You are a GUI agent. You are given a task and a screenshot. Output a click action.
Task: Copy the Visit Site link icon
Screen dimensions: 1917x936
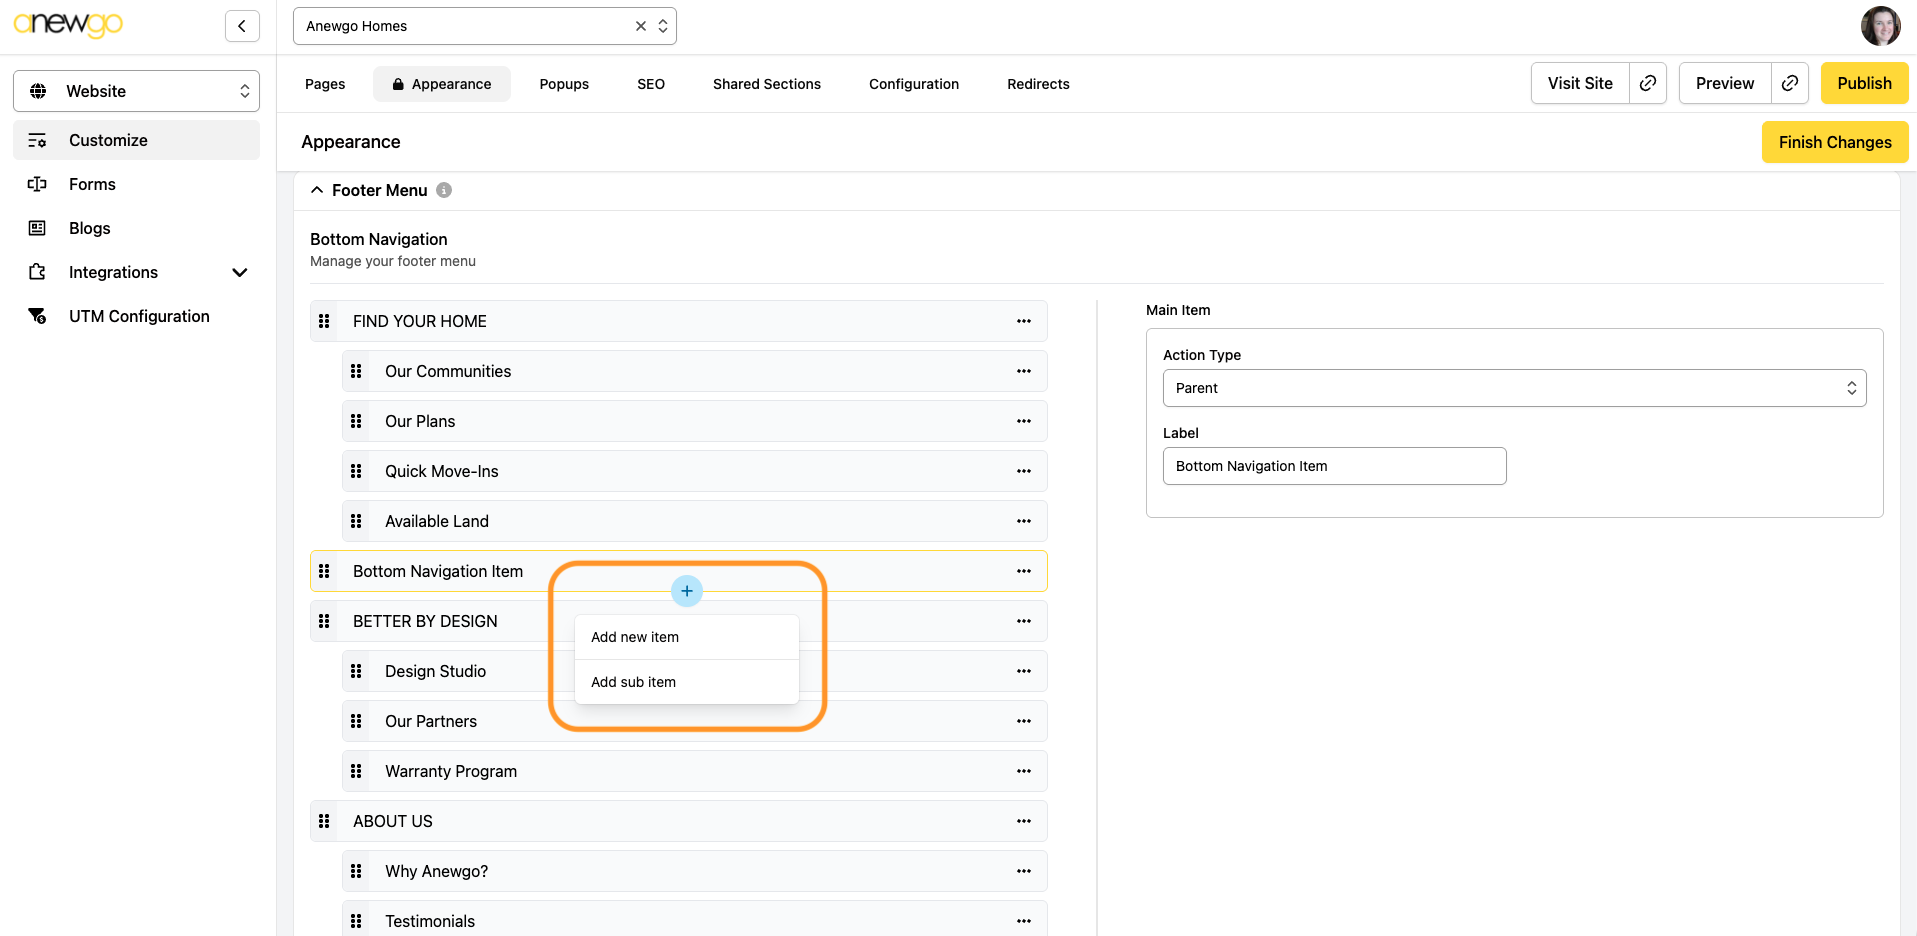tap(1647, 83)
